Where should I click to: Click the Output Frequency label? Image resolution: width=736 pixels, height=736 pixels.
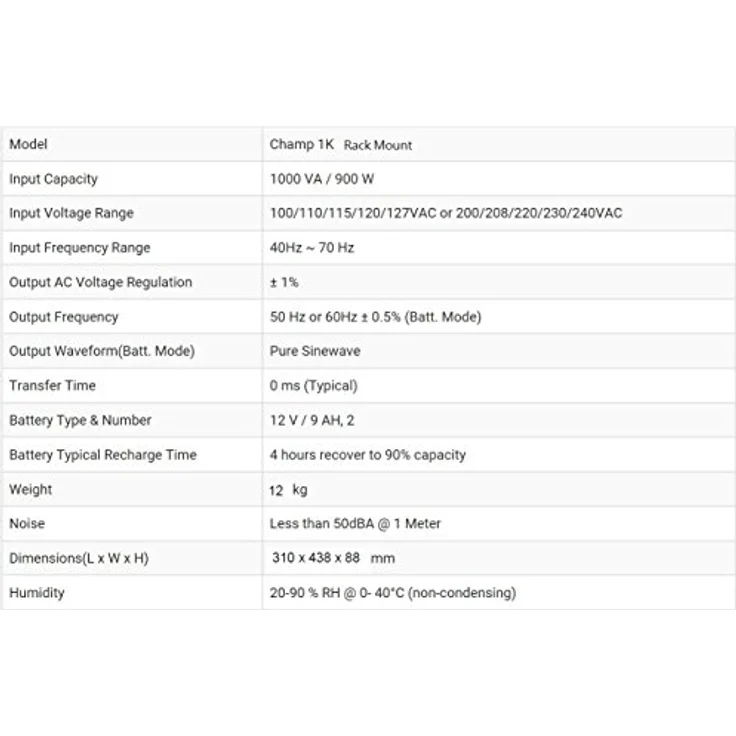64,317
